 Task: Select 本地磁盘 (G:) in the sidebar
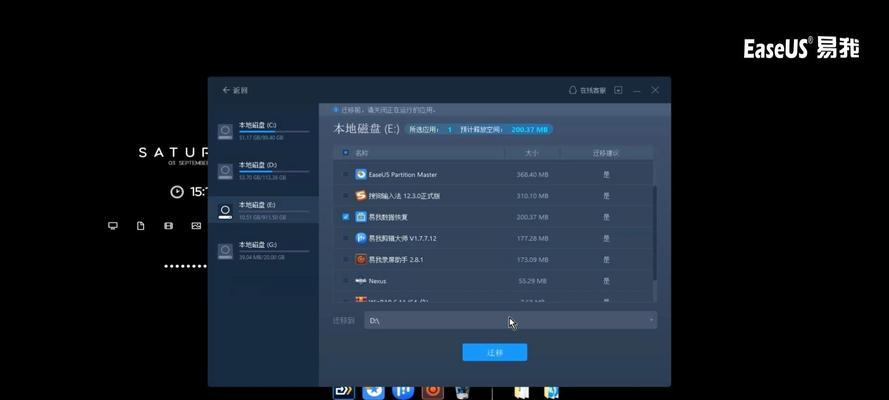(263, 251)
